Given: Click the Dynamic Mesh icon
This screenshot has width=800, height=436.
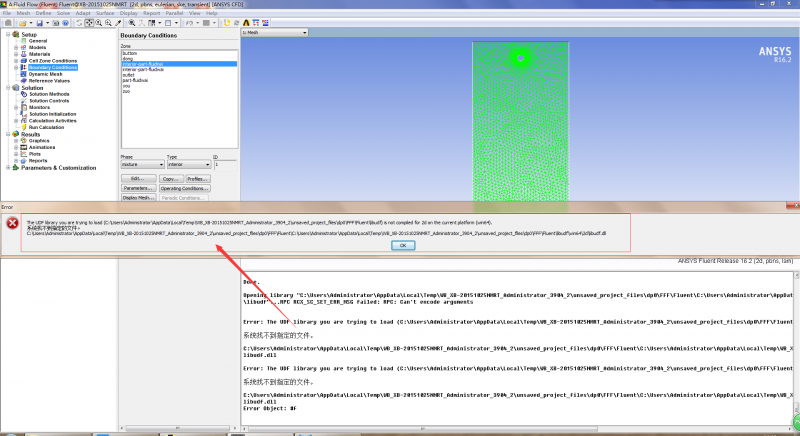Looking at the screenshot, I should click(x=23, y=74).
